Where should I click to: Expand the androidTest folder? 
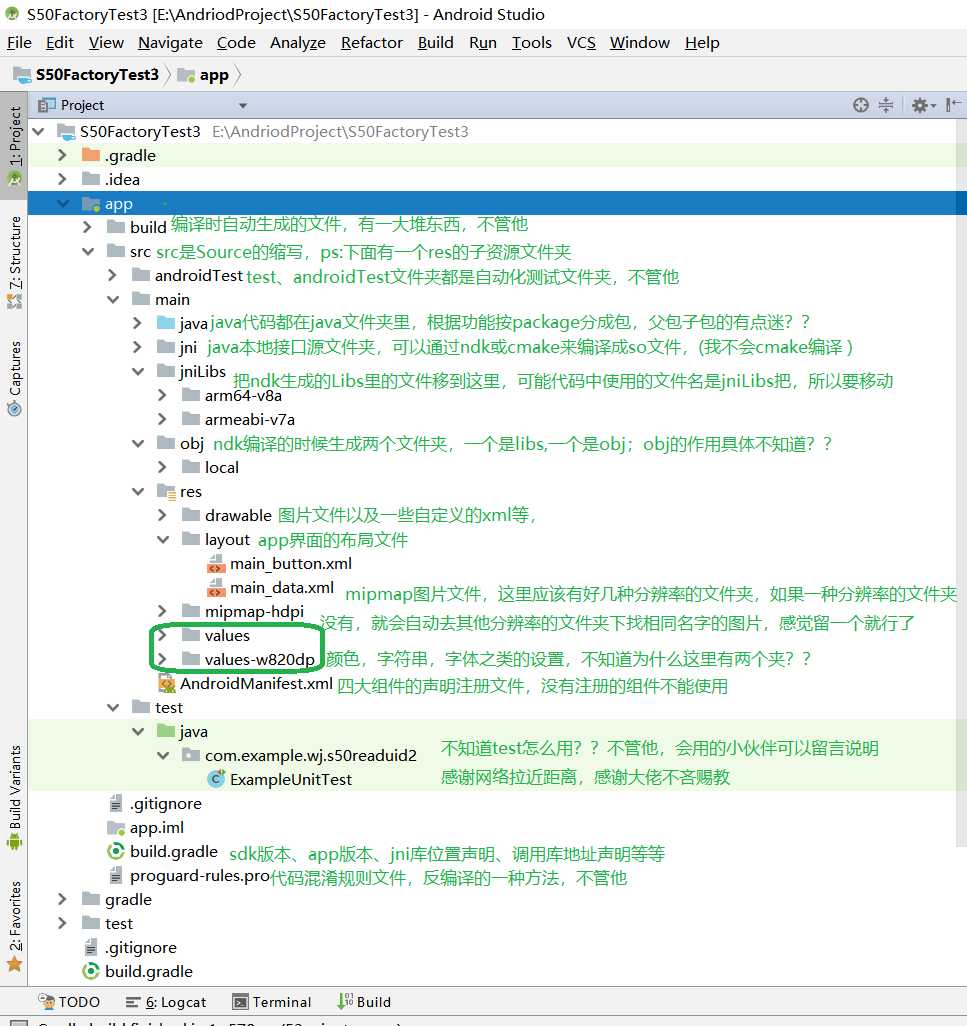tap(112, 275)
